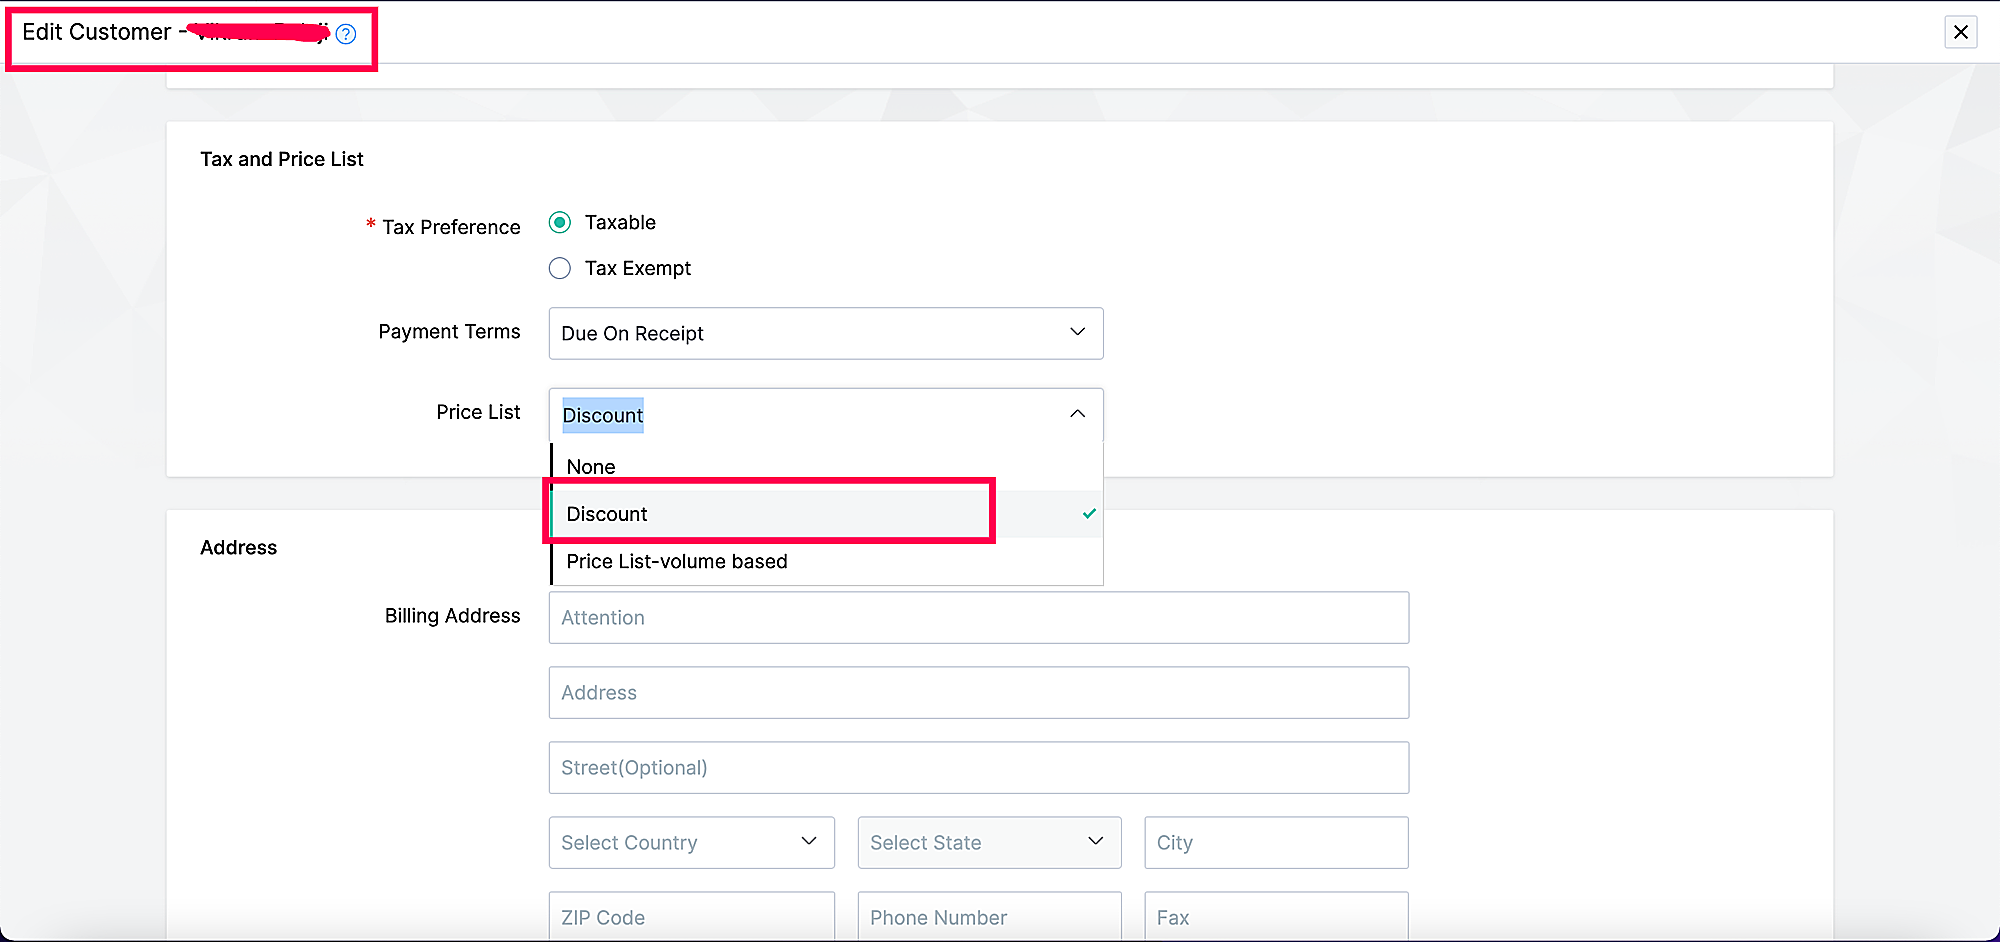Close the Edit Customer dialog
The height and width of the screenshot is (942, 2000).
tap(1960, 32)
